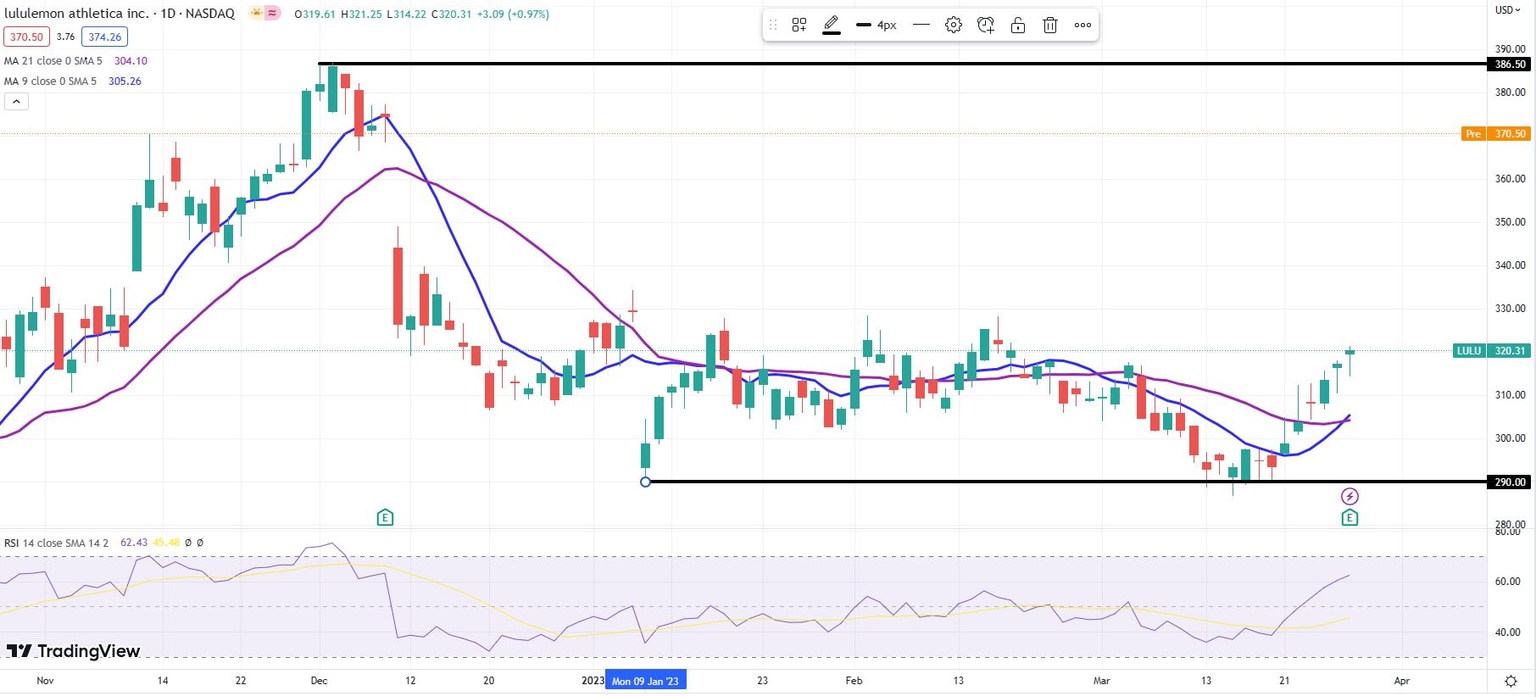Click the December earnings E marker
1536x697 pixels.
point(385,517)
